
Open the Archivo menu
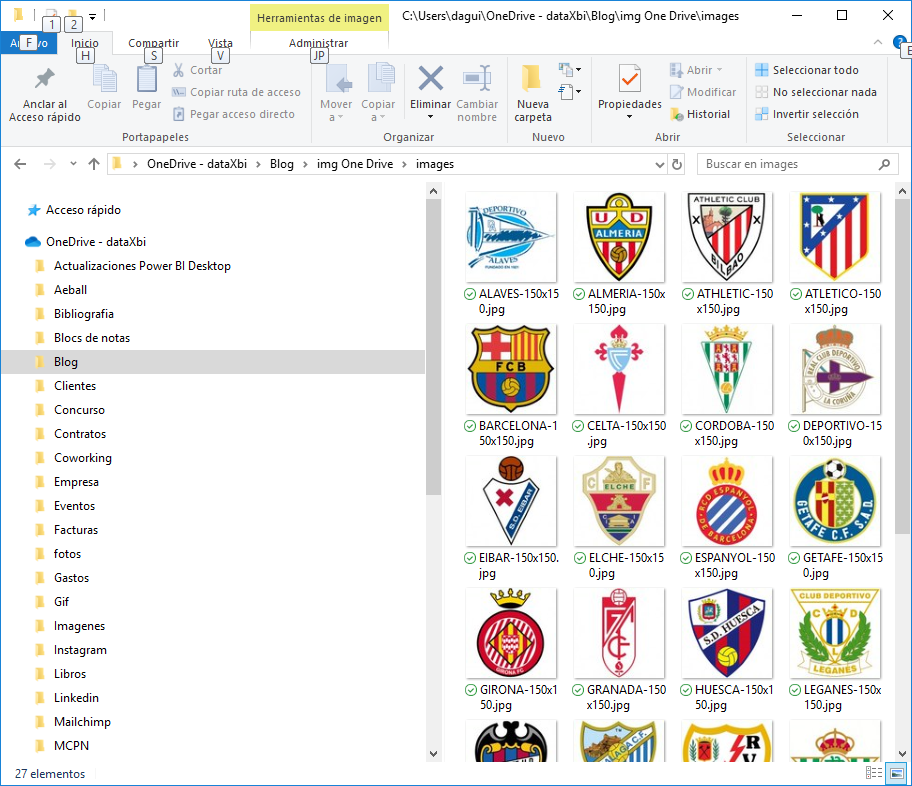28,43
